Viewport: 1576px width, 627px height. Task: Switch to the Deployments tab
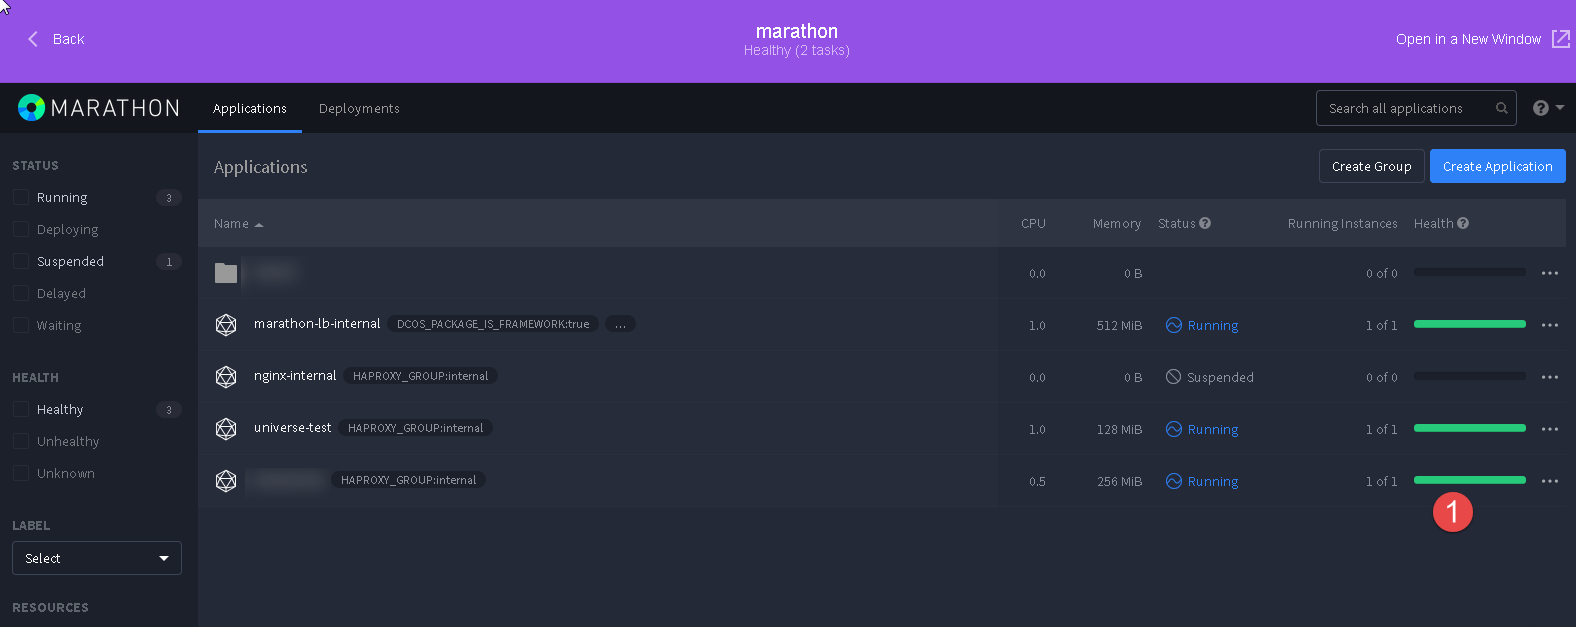point(359,108)
